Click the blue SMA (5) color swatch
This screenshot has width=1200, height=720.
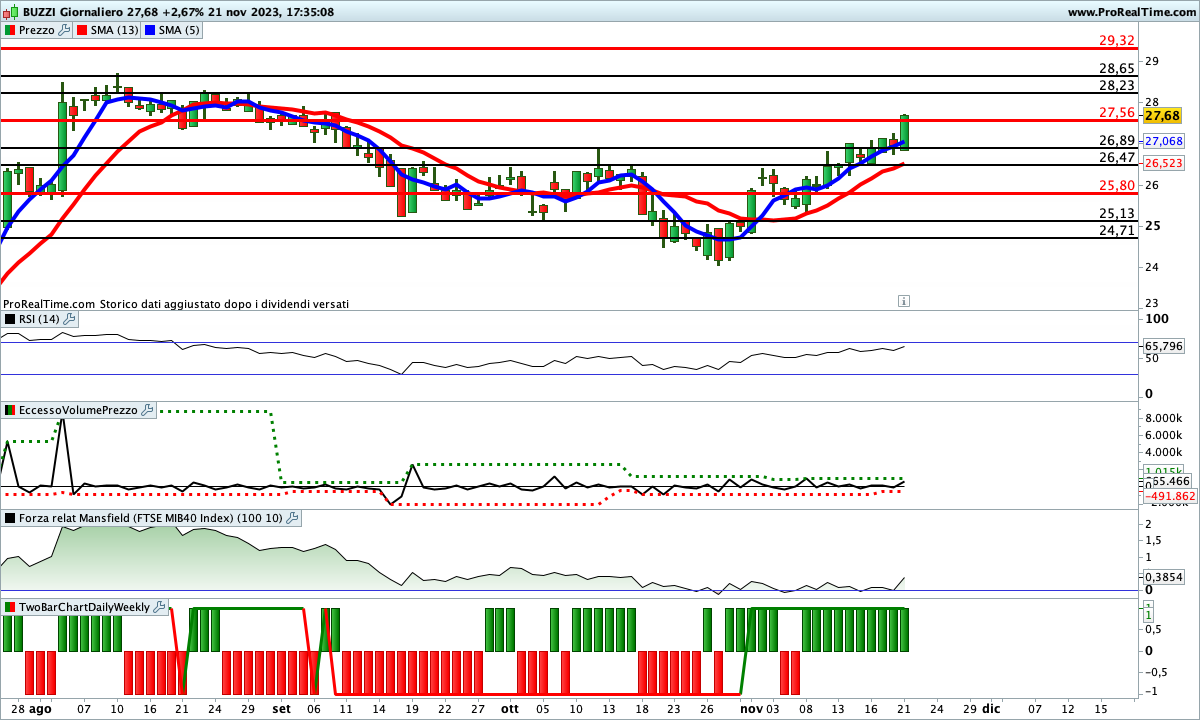point(151,30)
